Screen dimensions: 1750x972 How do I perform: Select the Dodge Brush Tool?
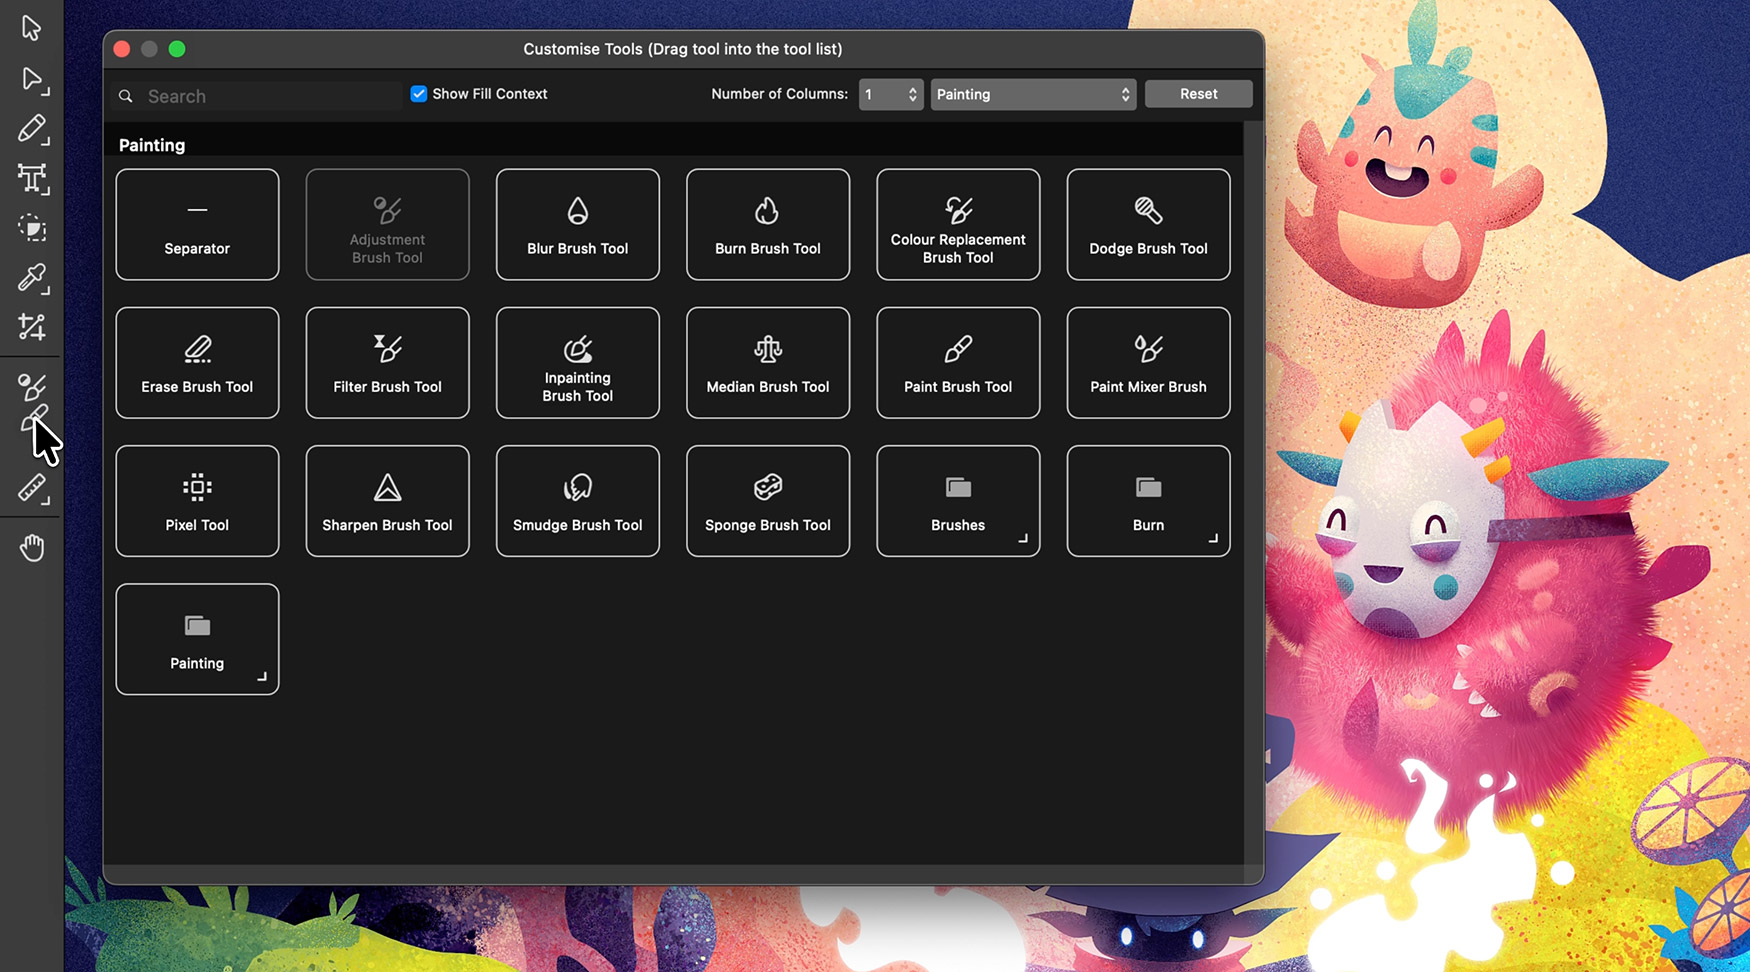coord(1147,224)
